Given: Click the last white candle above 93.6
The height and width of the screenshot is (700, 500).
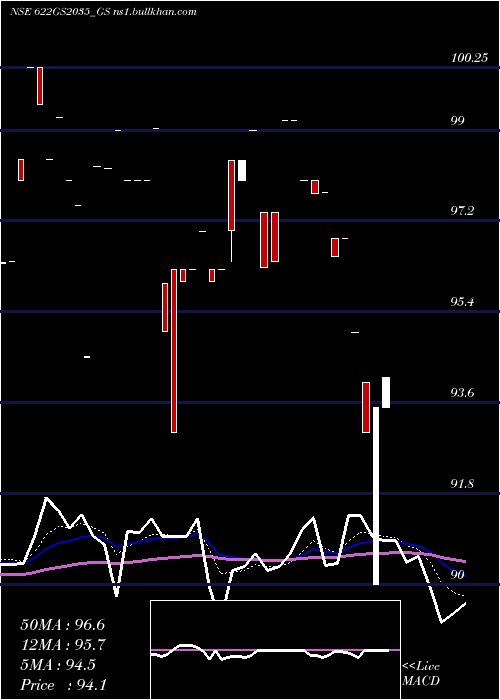Looking at the screenshot, I should click(x=386, y=392).
